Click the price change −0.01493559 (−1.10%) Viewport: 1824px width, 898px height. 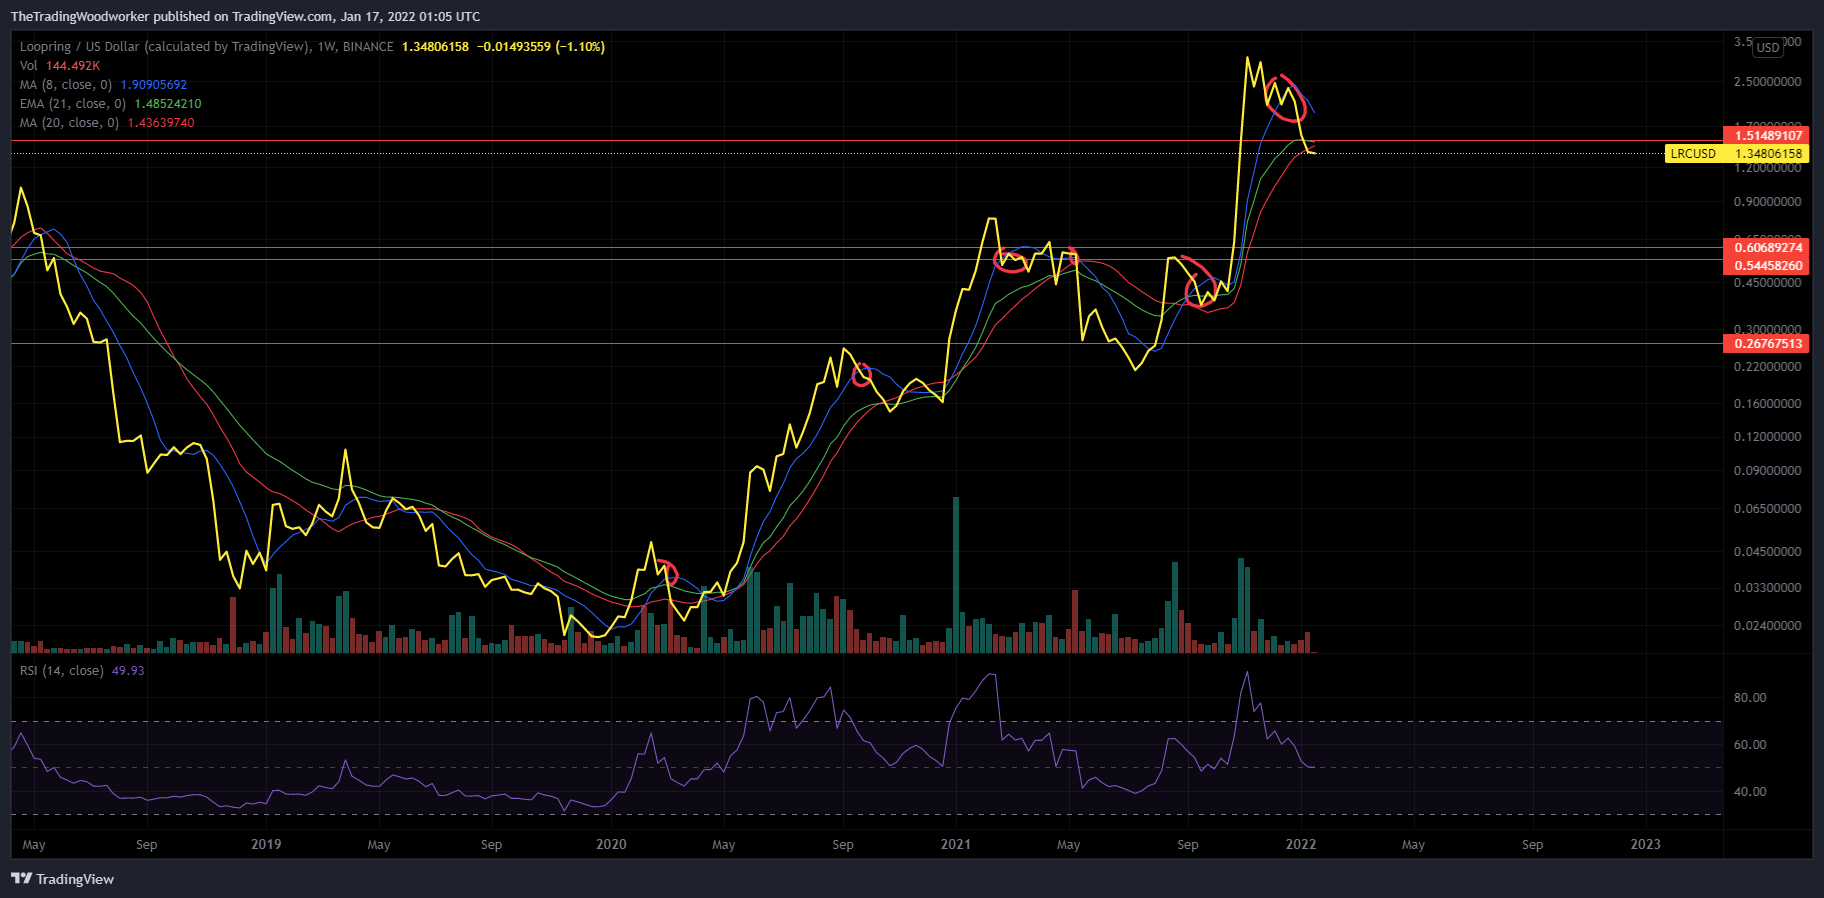541,47
